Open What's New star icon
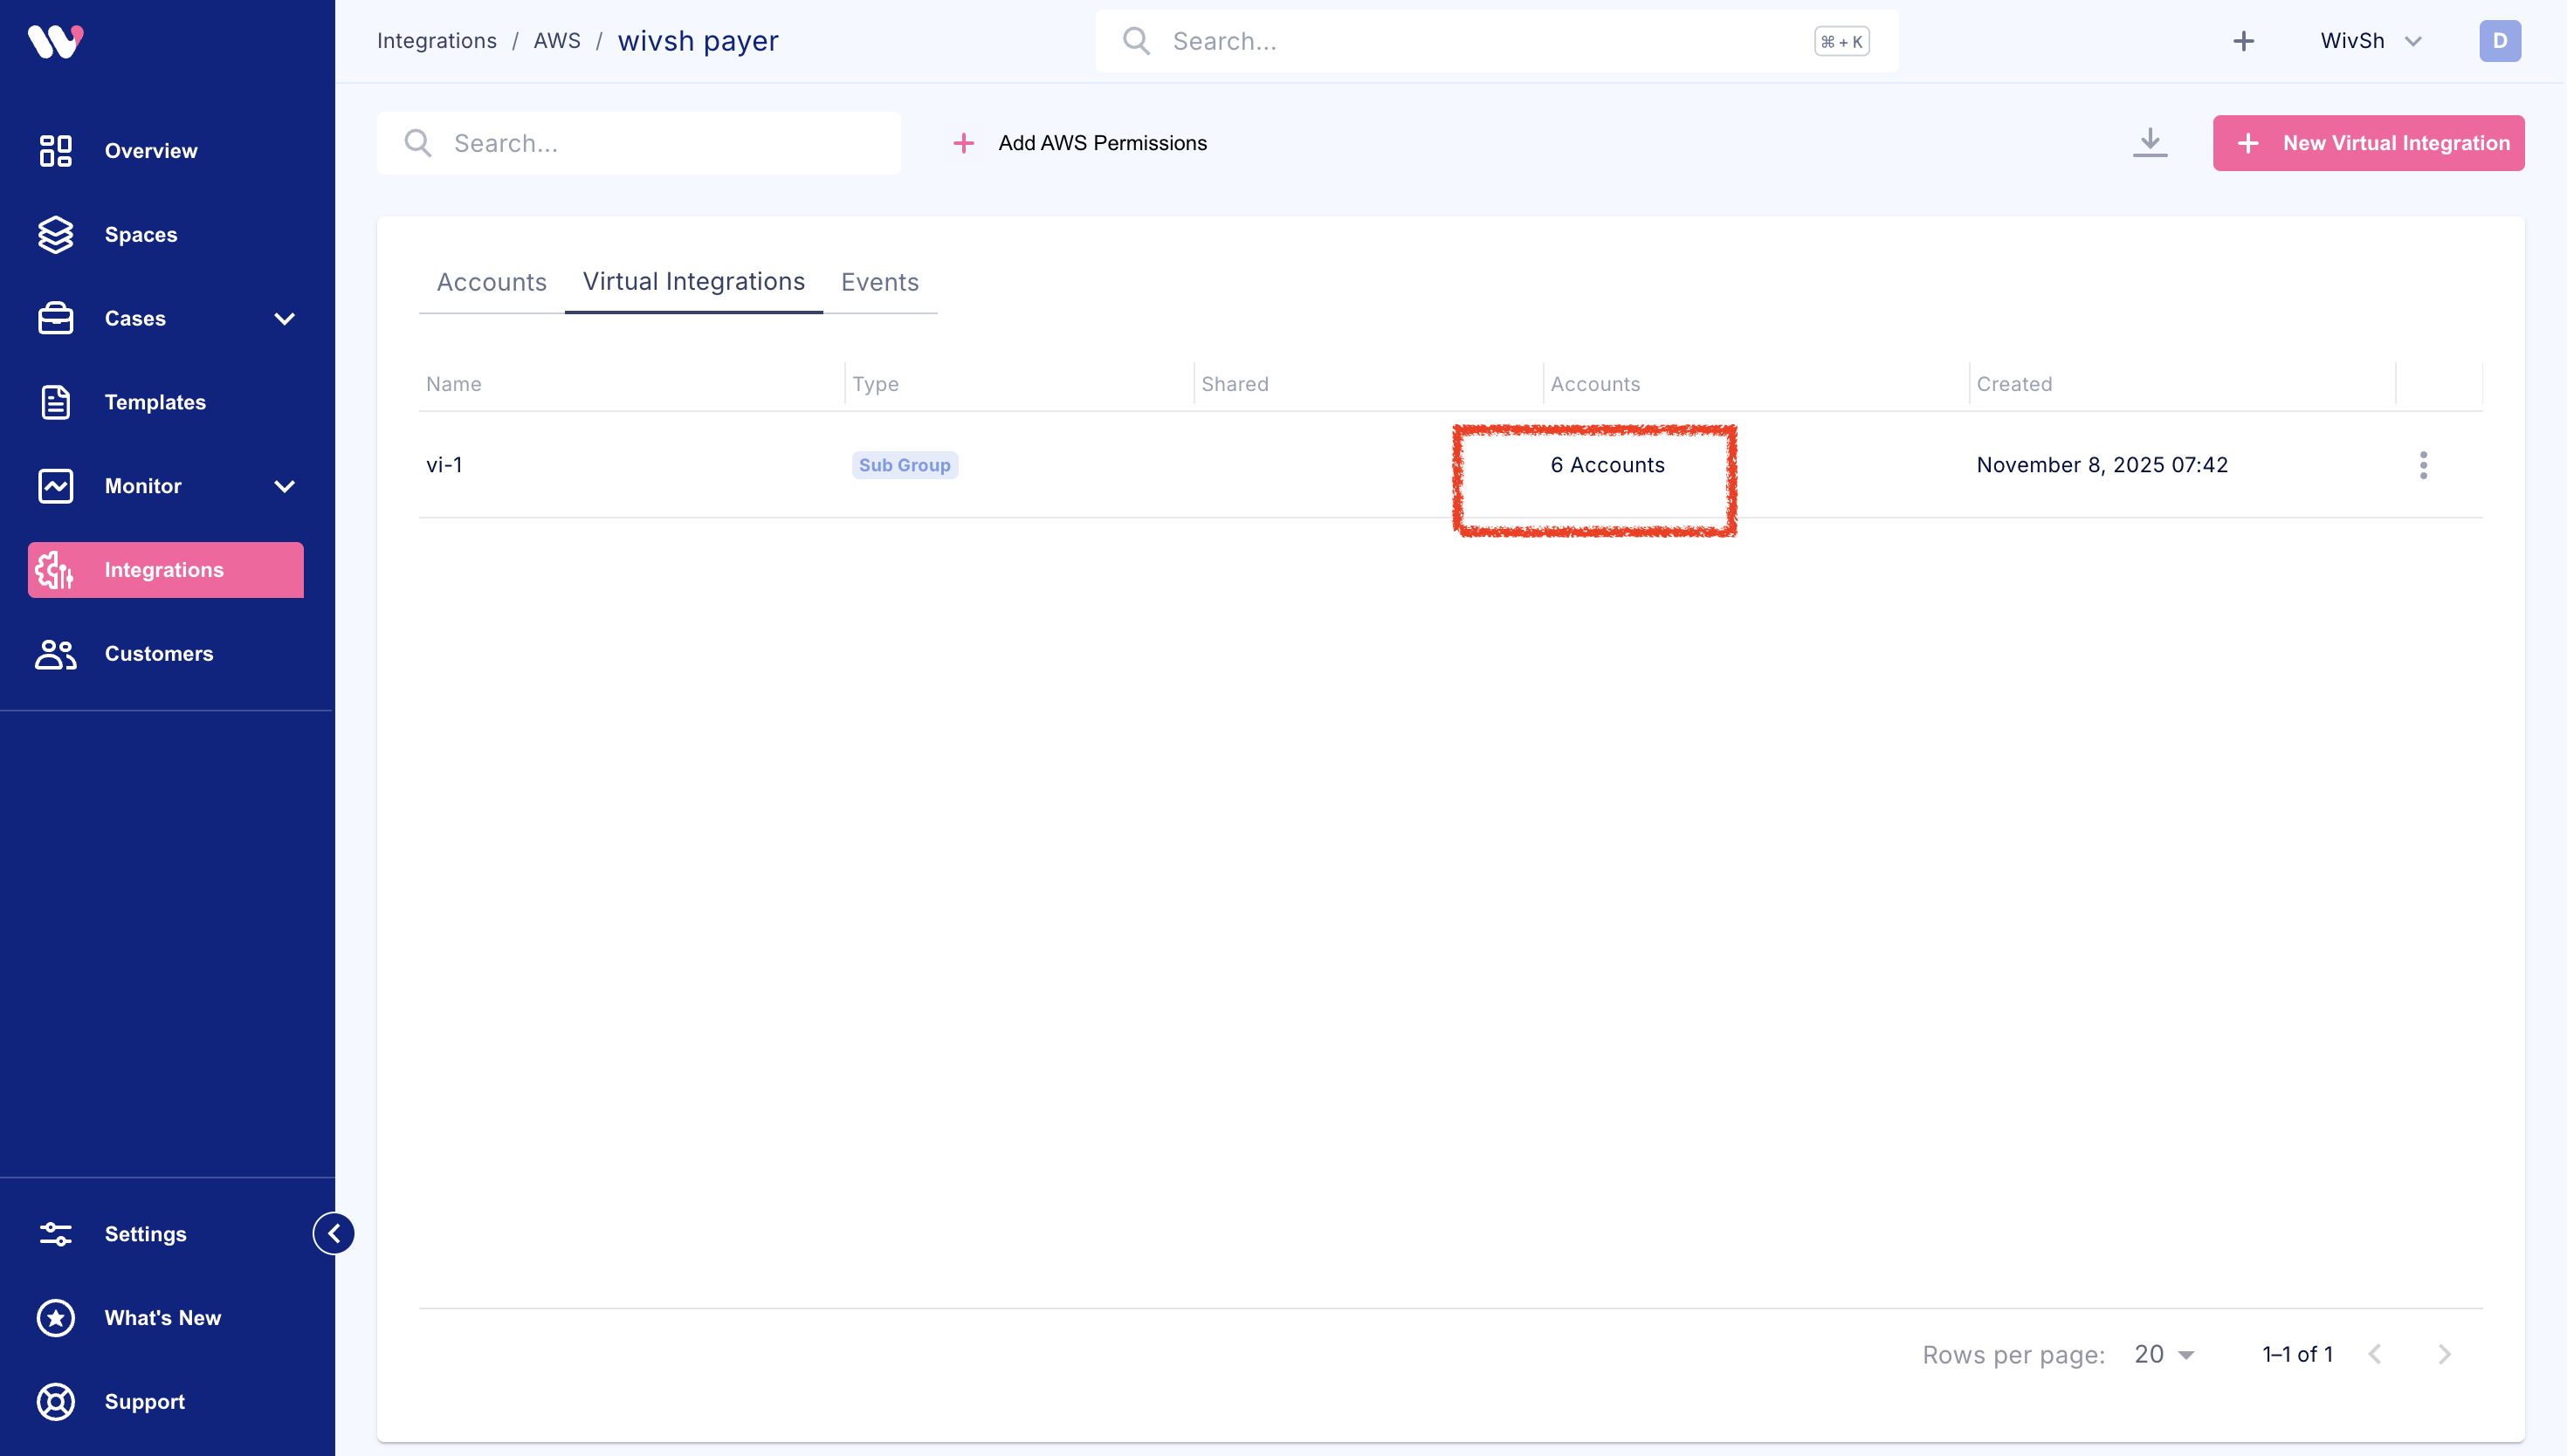2567x1456 pixels. [x=55, y=1318]
